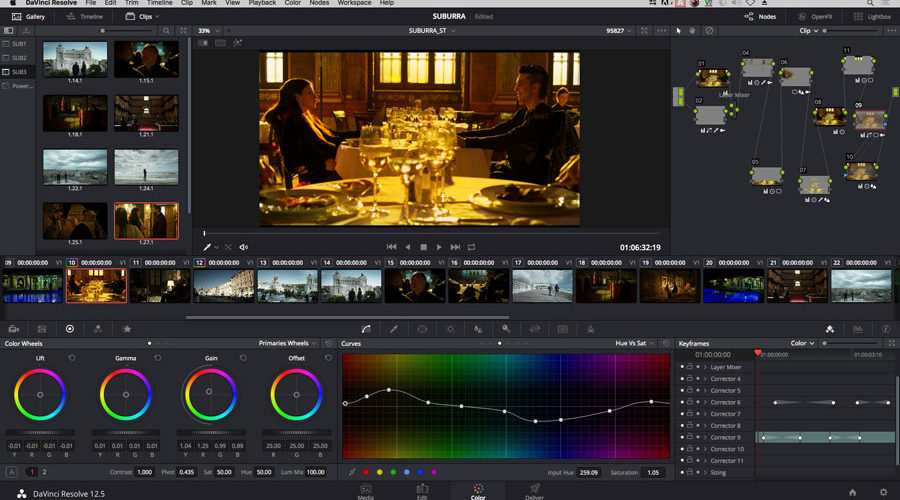Select the green hue curve swatch
The image size is (900, 500).
tap(393, 472)
